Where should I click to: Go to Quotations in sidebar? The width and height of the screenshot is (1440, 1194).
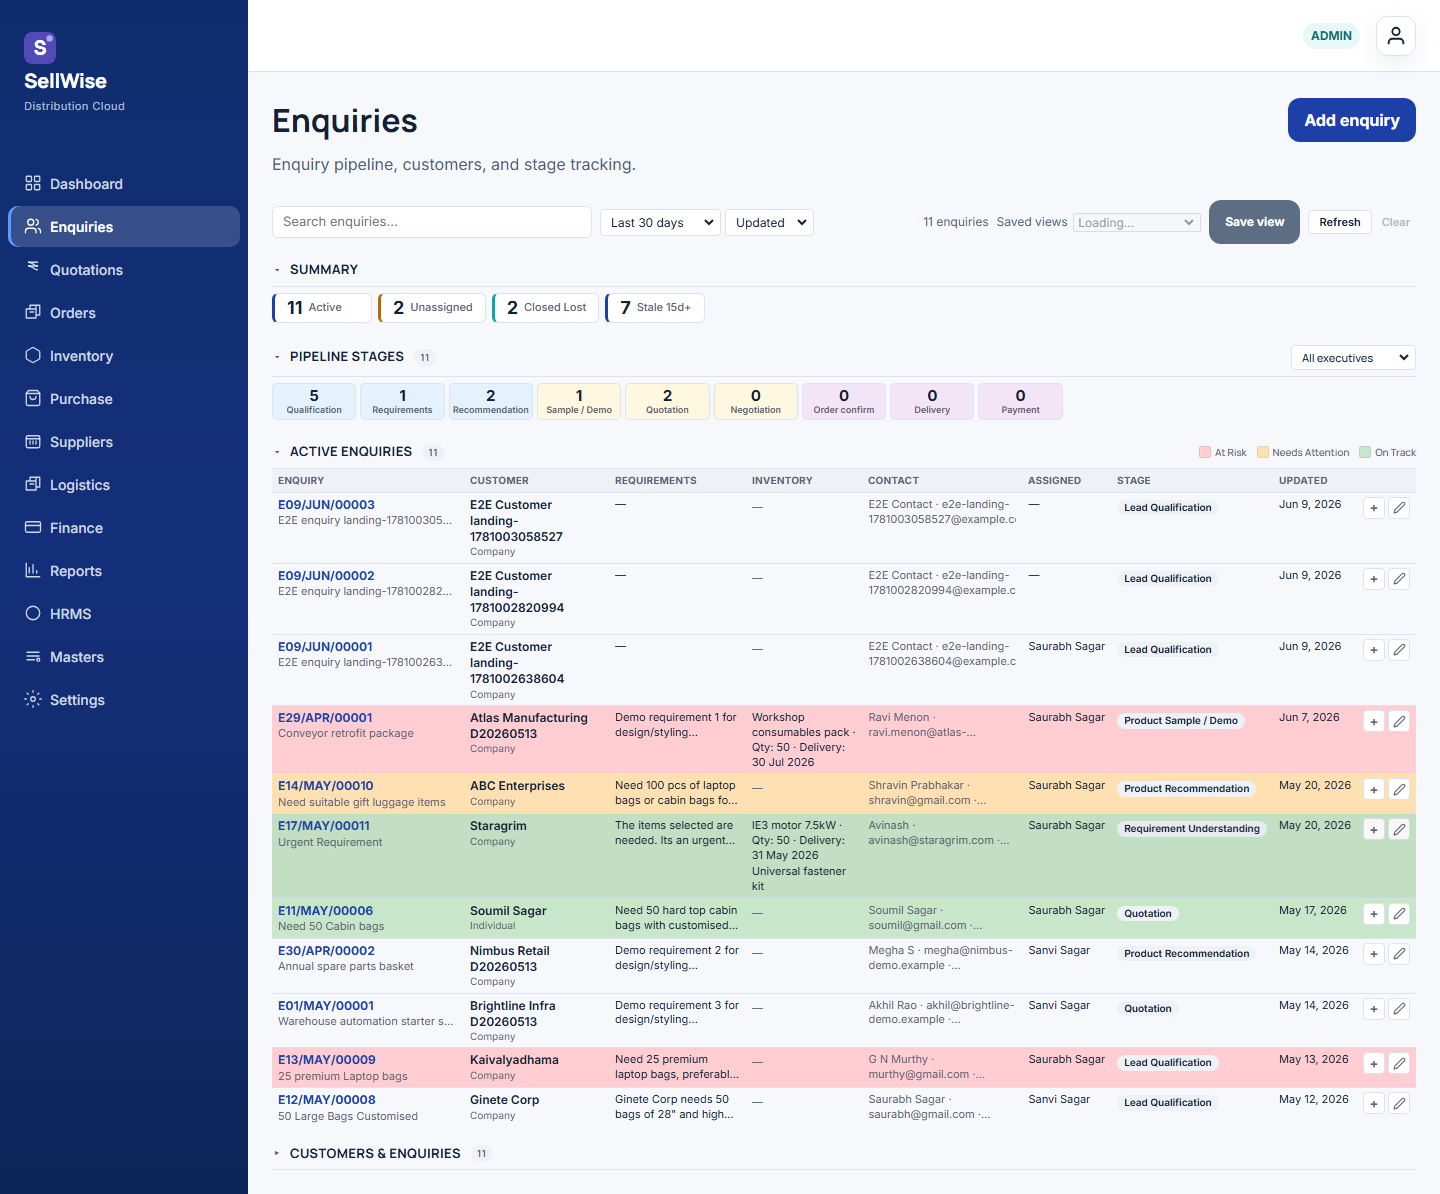point(124,269)
